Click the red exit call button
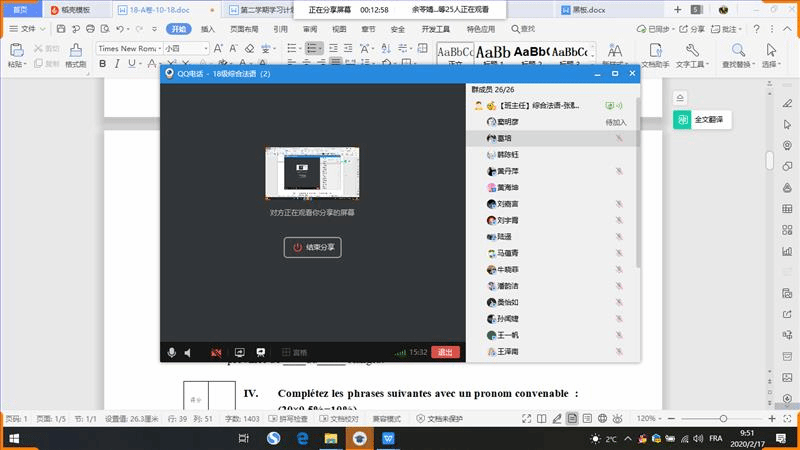The image size is (800, 450). (446, 352)
